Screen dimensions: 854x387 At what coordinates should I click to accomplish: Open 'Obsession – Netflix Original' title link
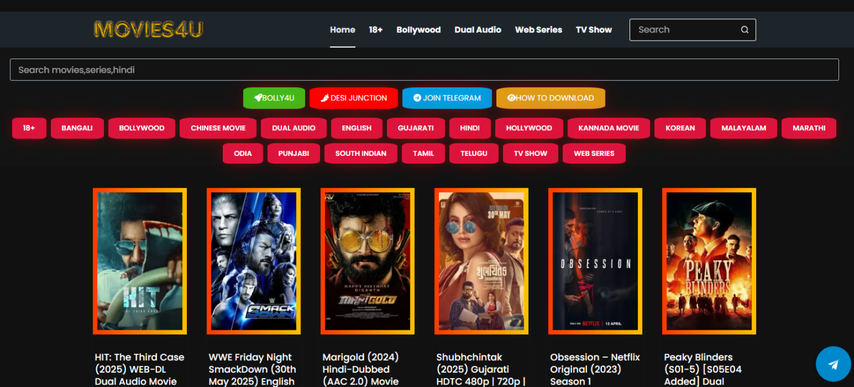(595, 370)
